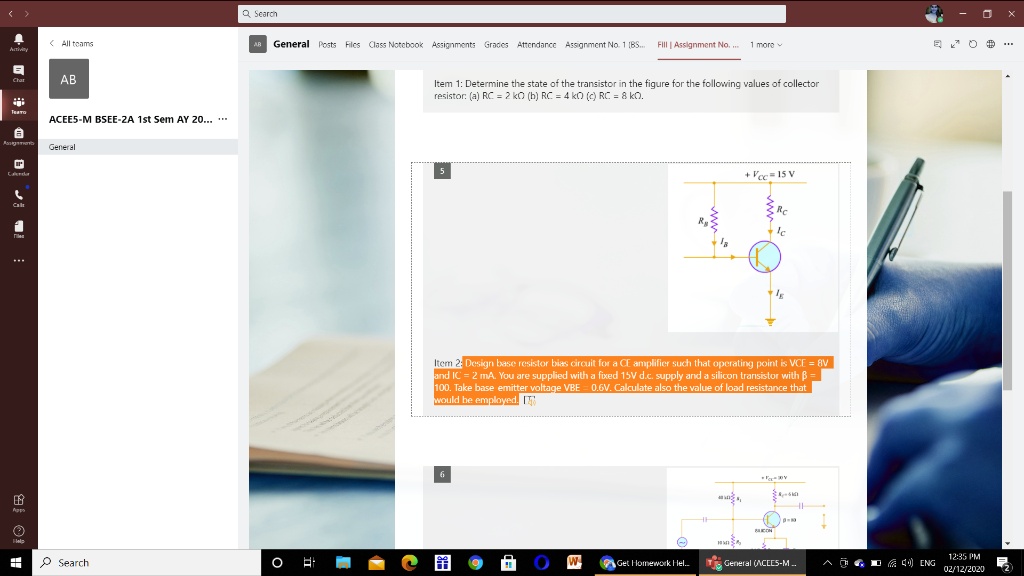Open the Windows Start menu
The image size is (1024, 576).
(16, 562)
